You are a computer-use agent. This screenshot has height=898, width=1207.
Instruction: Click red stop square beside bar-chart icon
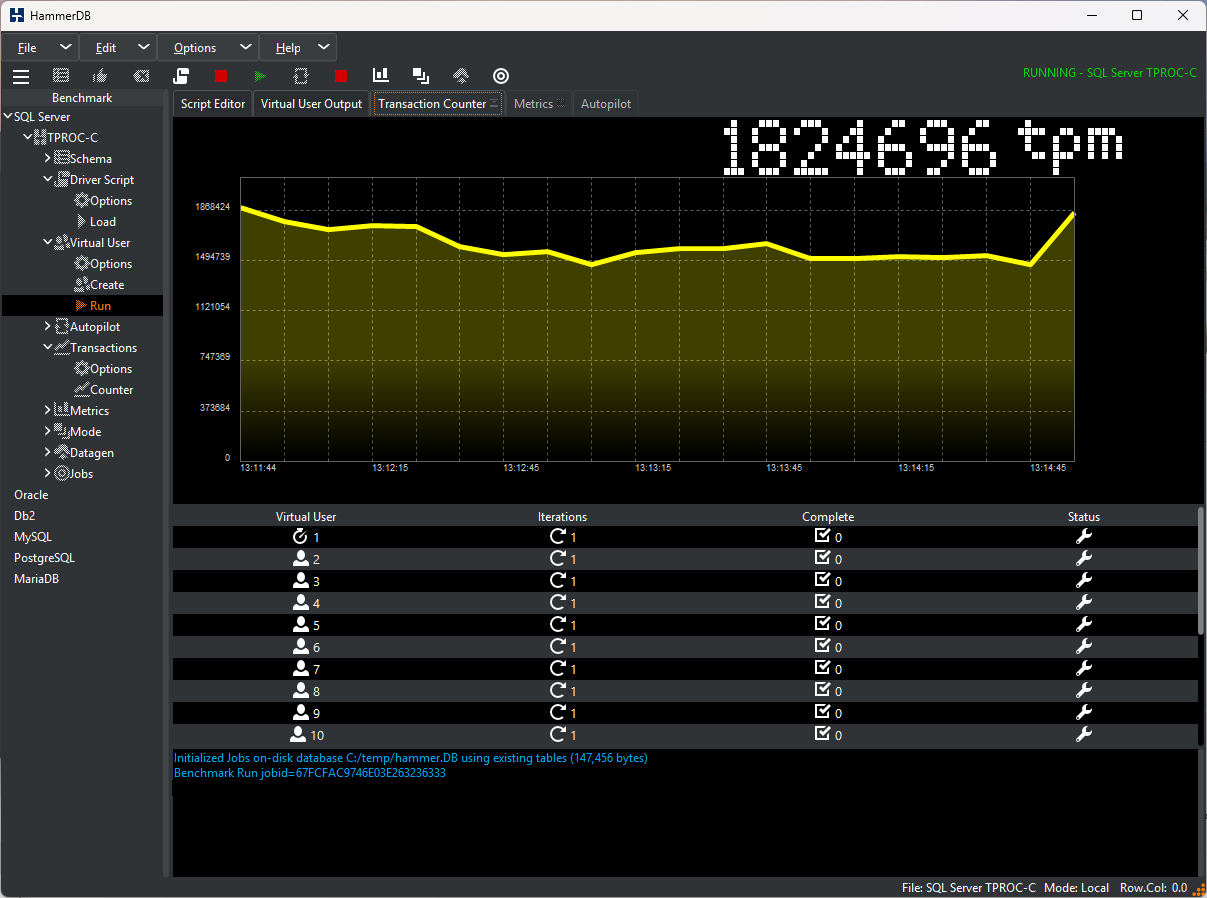click(x=341, y=76)
